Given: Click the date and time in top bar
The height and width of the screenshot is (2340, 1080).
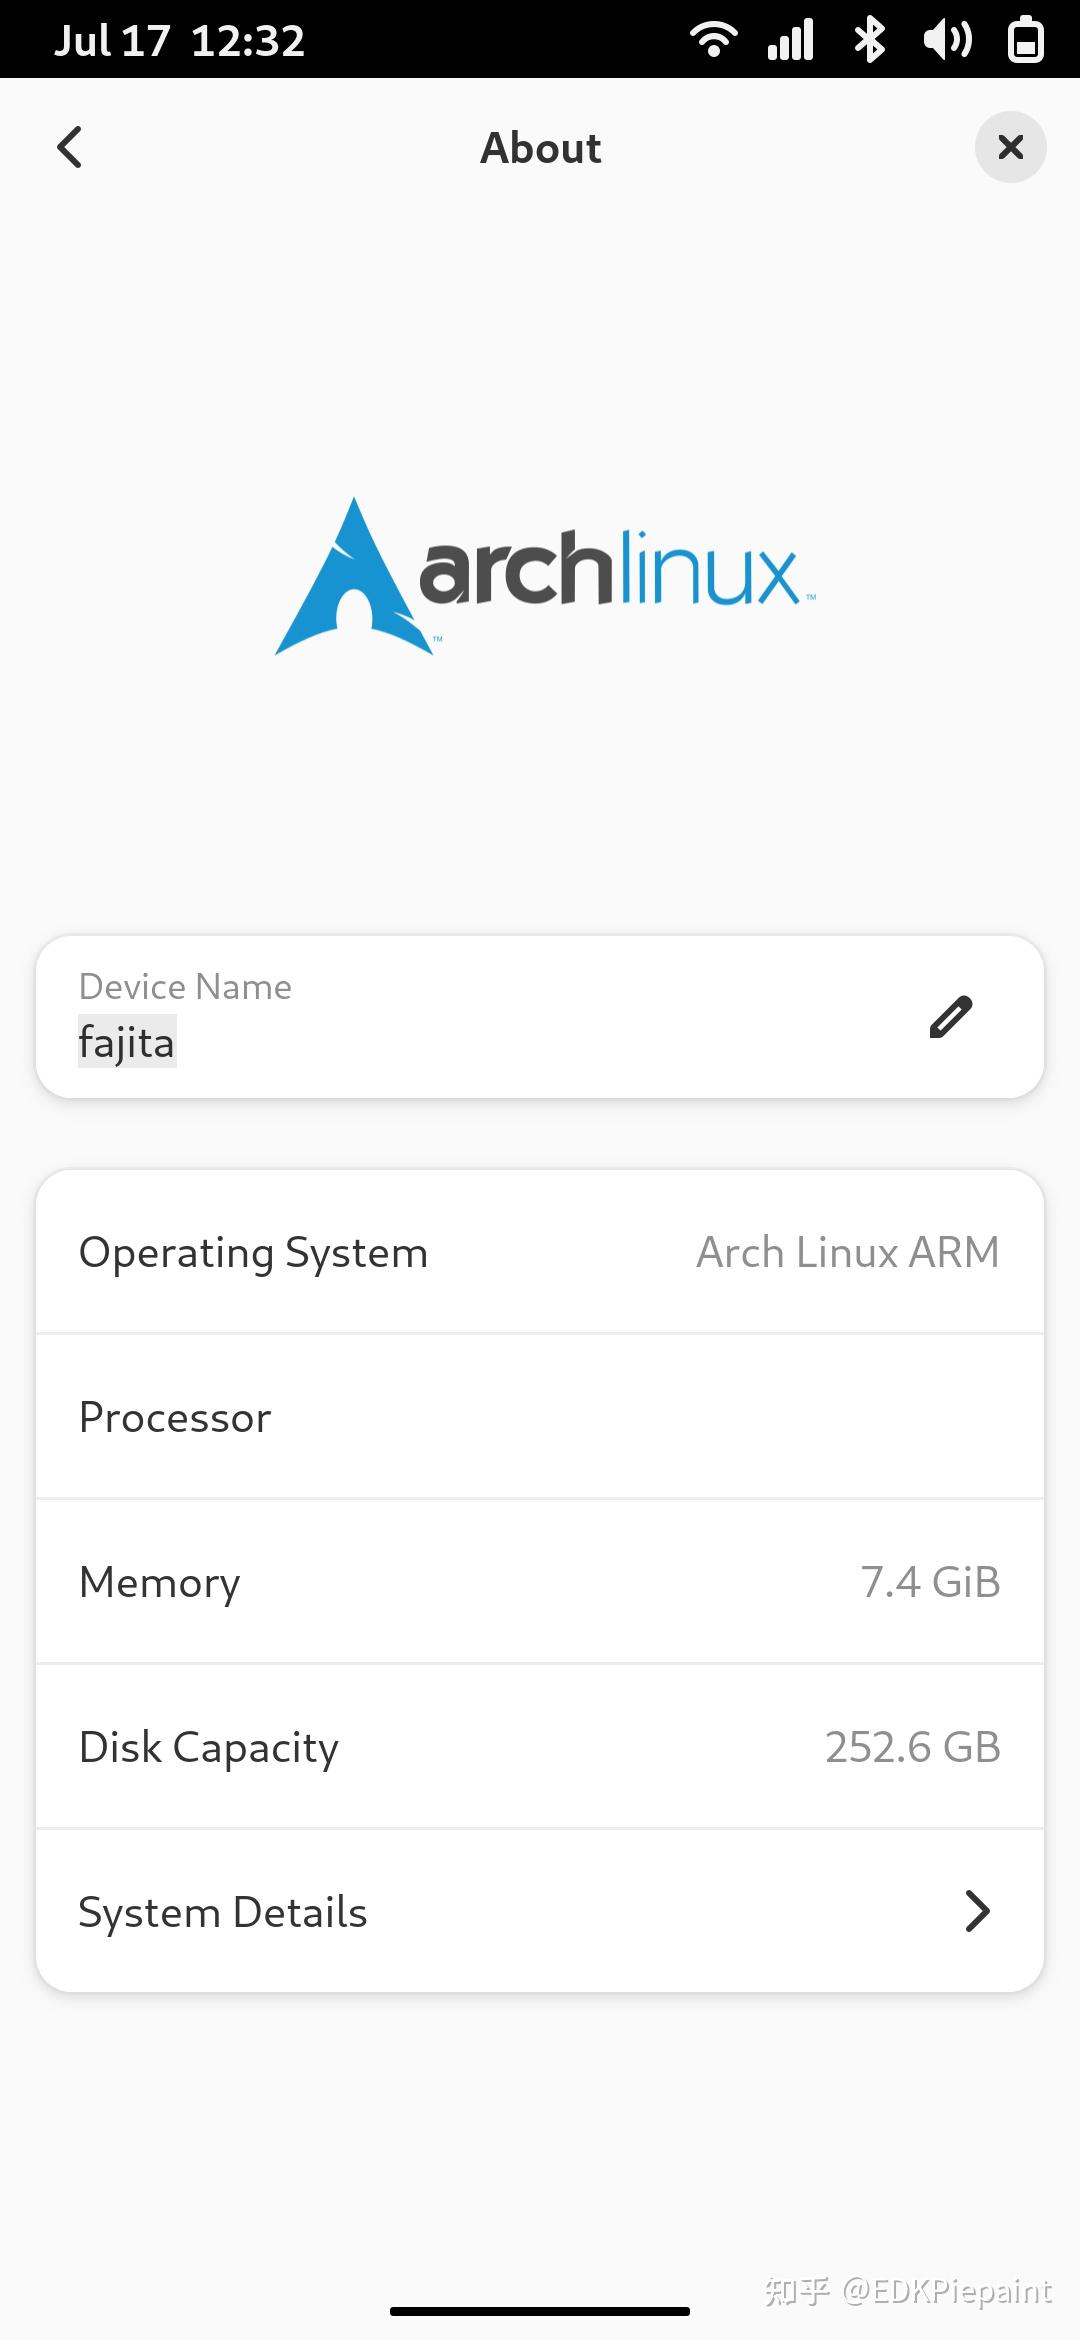Looking at the screenshot, I should 180,40.
